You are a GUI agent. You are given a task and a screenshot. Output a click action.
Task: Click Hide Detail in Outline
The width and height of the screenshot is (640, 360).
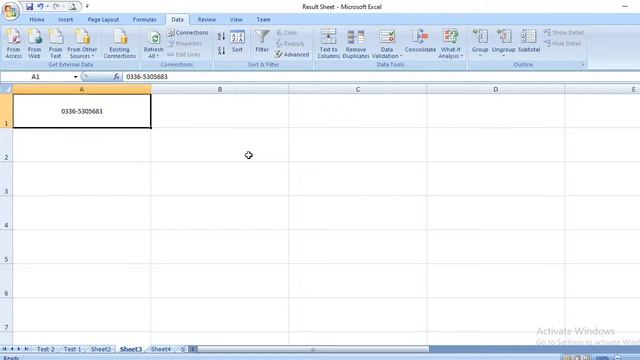point(563,43)
